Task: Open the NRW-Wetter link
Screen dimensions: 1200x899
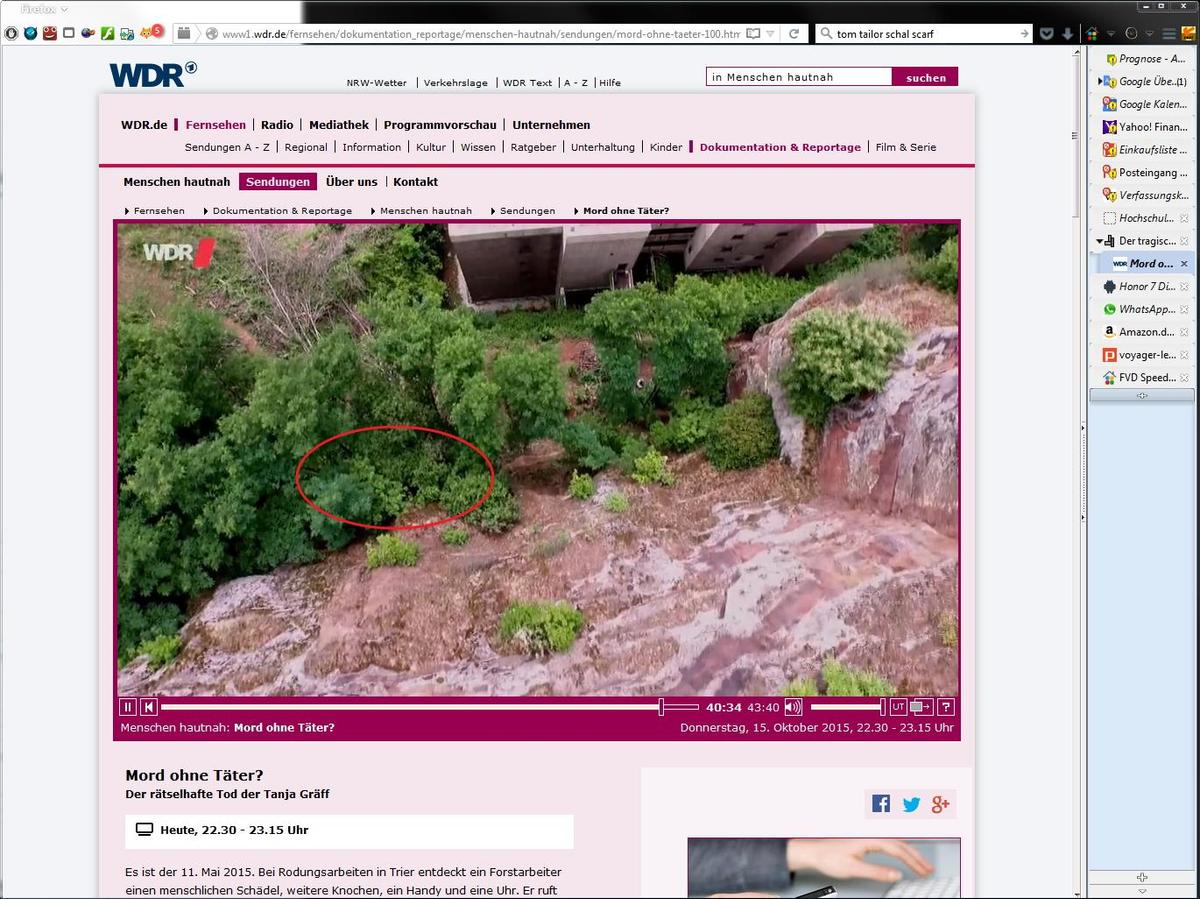Action: pos(377,83)
